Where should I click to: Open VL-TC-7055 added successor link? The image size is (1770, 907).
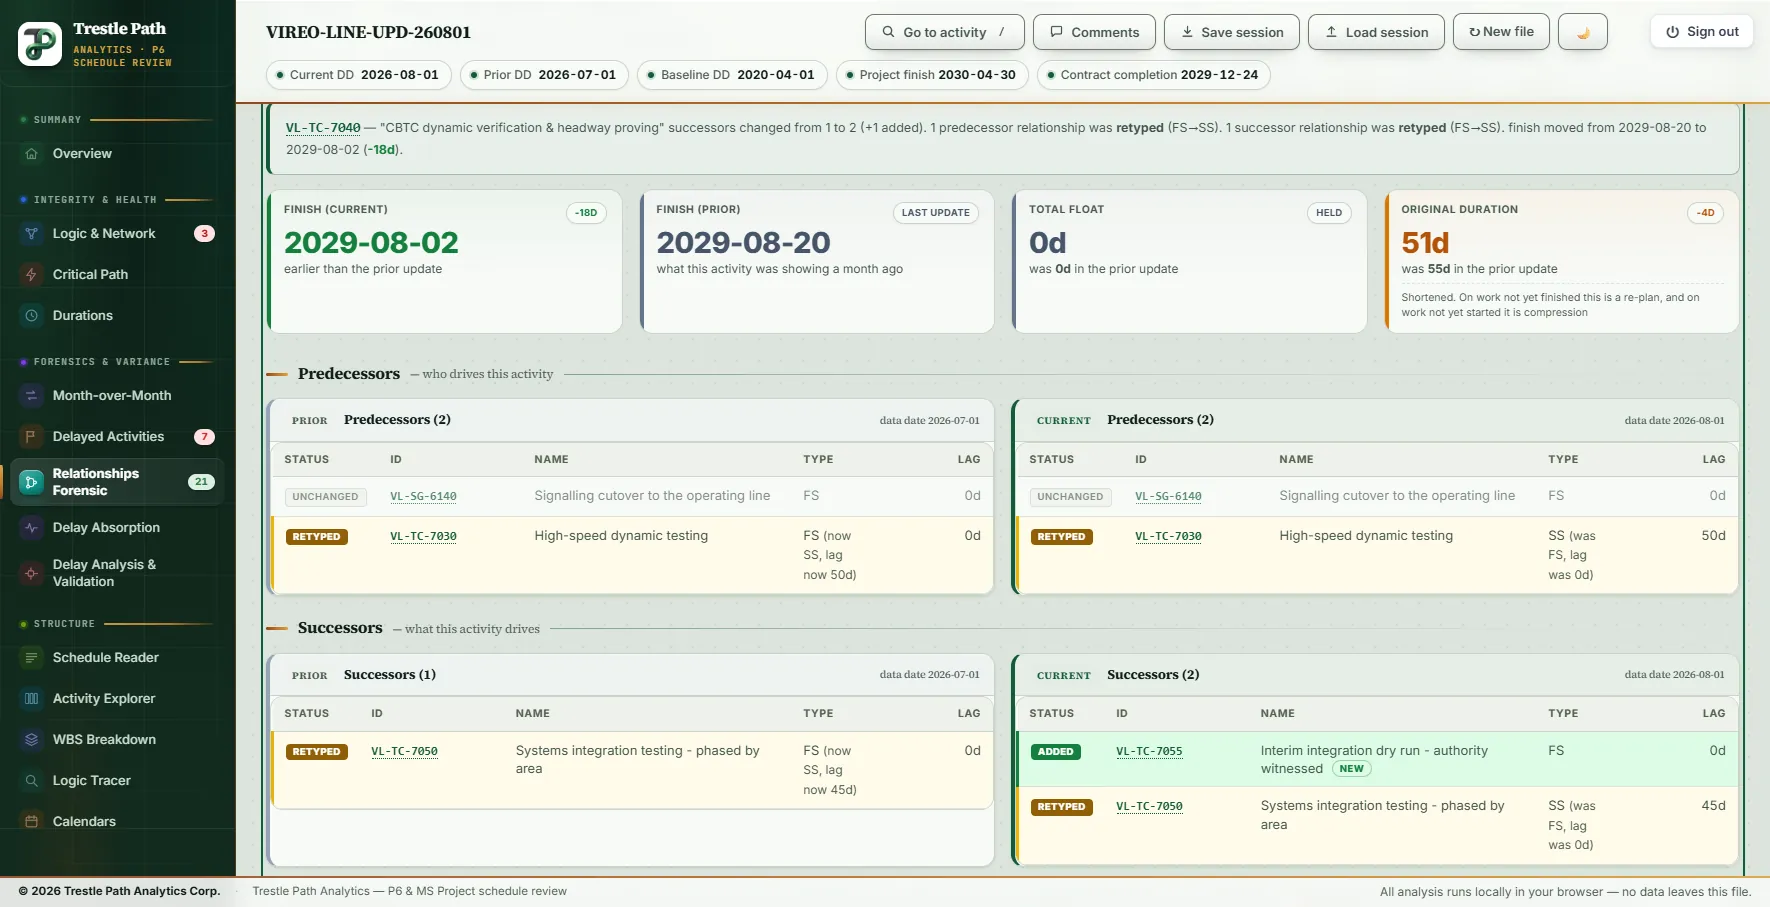pyautogui.click(x=1149, y=751)
